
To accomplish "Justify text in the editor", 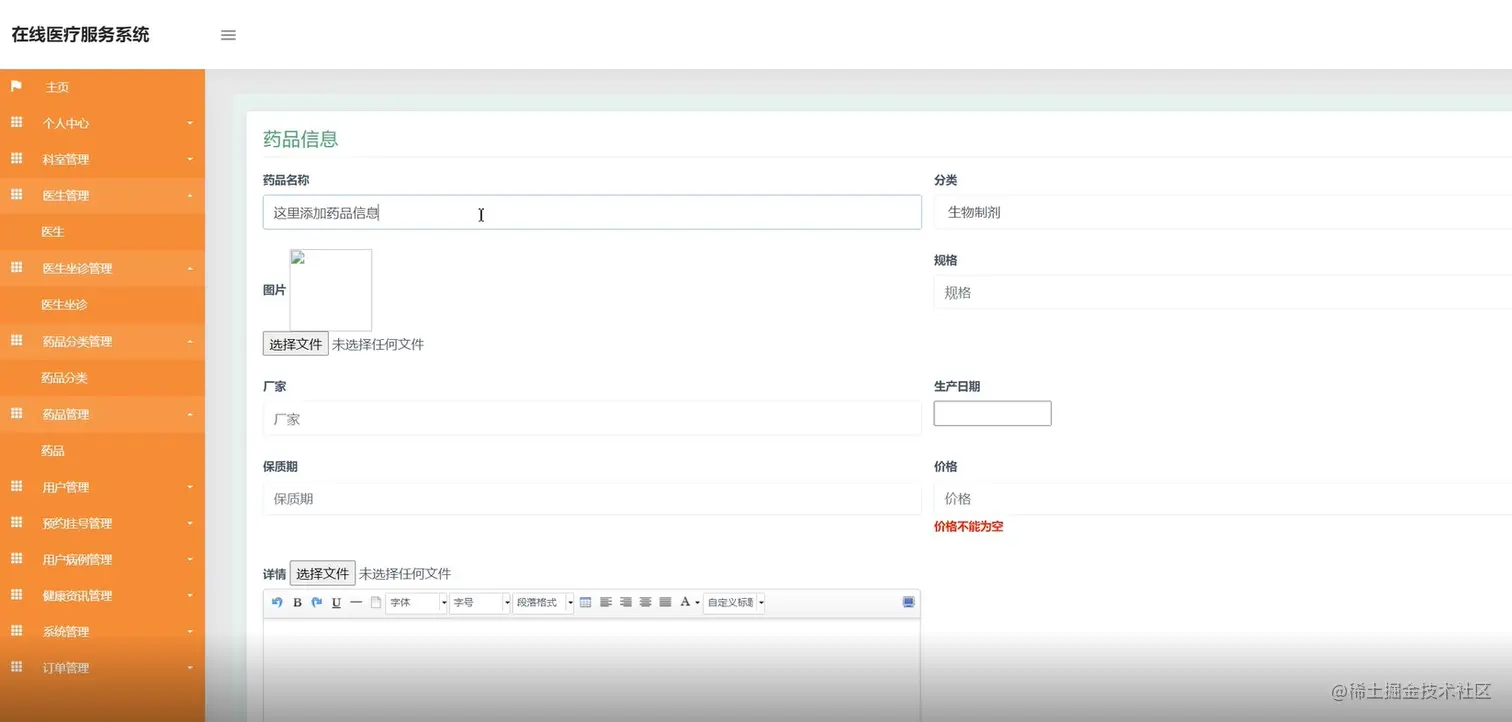I will [666, 602].
